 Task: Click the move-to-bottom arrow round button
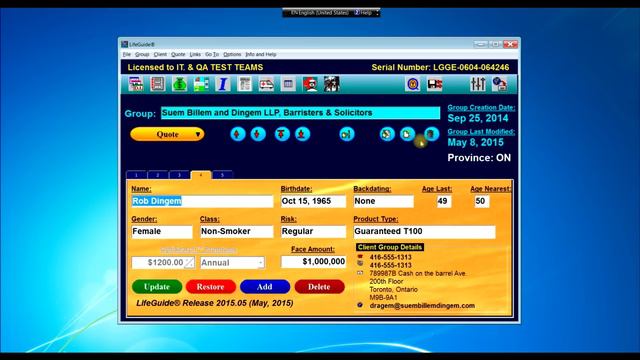pyautogui.click(x=302, y=134)
